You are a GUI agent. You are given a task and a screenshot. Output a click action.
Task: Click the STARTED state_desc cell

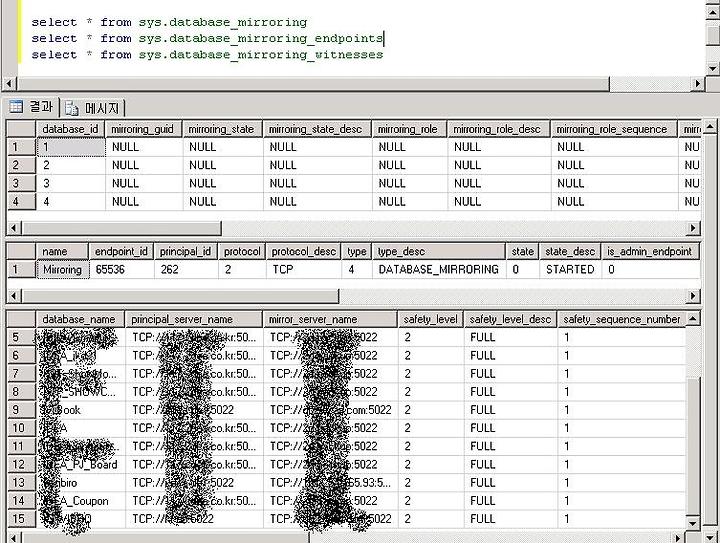pos(570,269)
